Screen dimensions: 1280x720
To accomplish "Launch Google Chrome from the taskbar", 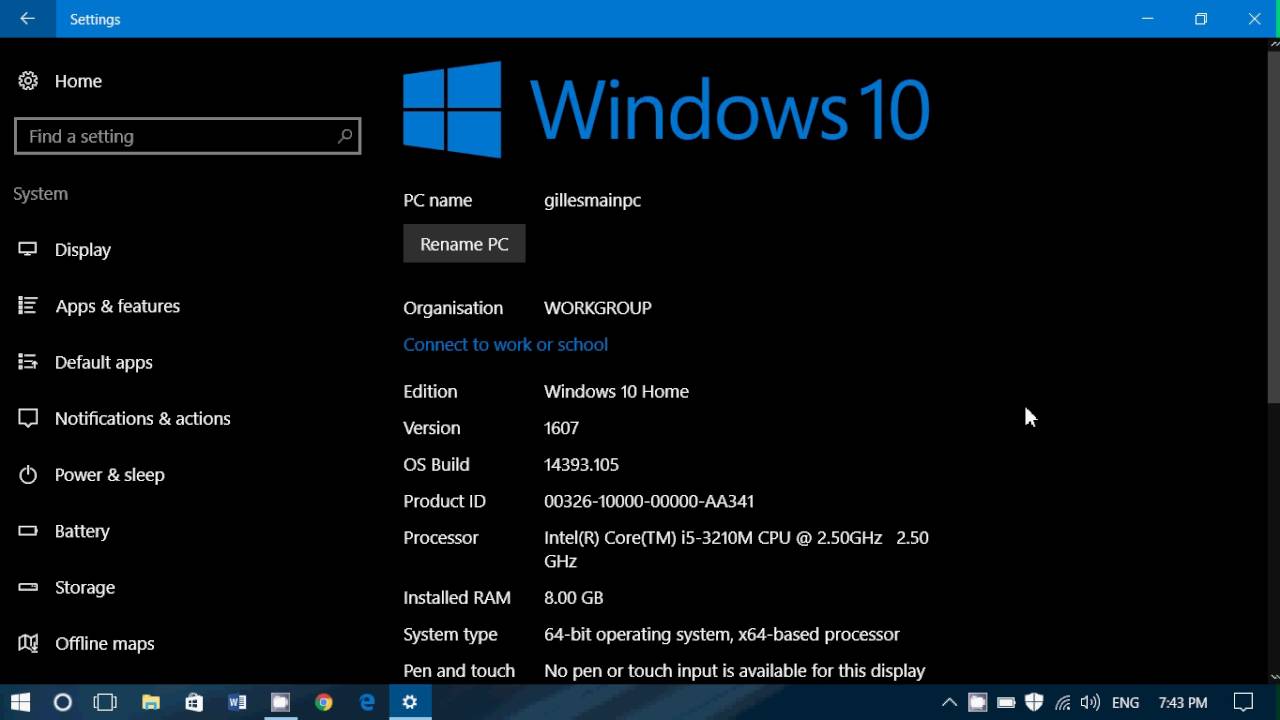I will 323,703.
